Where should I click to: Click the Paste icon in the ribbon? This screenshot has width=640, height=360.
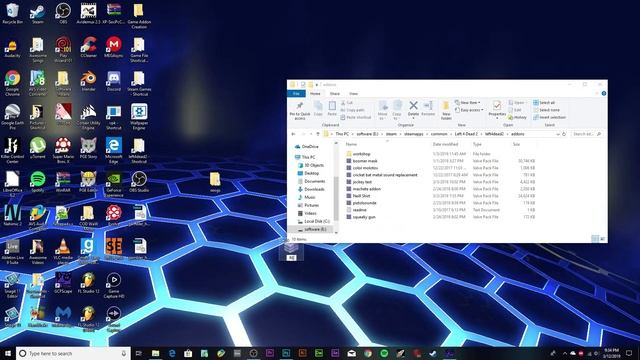(x=332, y=109)
